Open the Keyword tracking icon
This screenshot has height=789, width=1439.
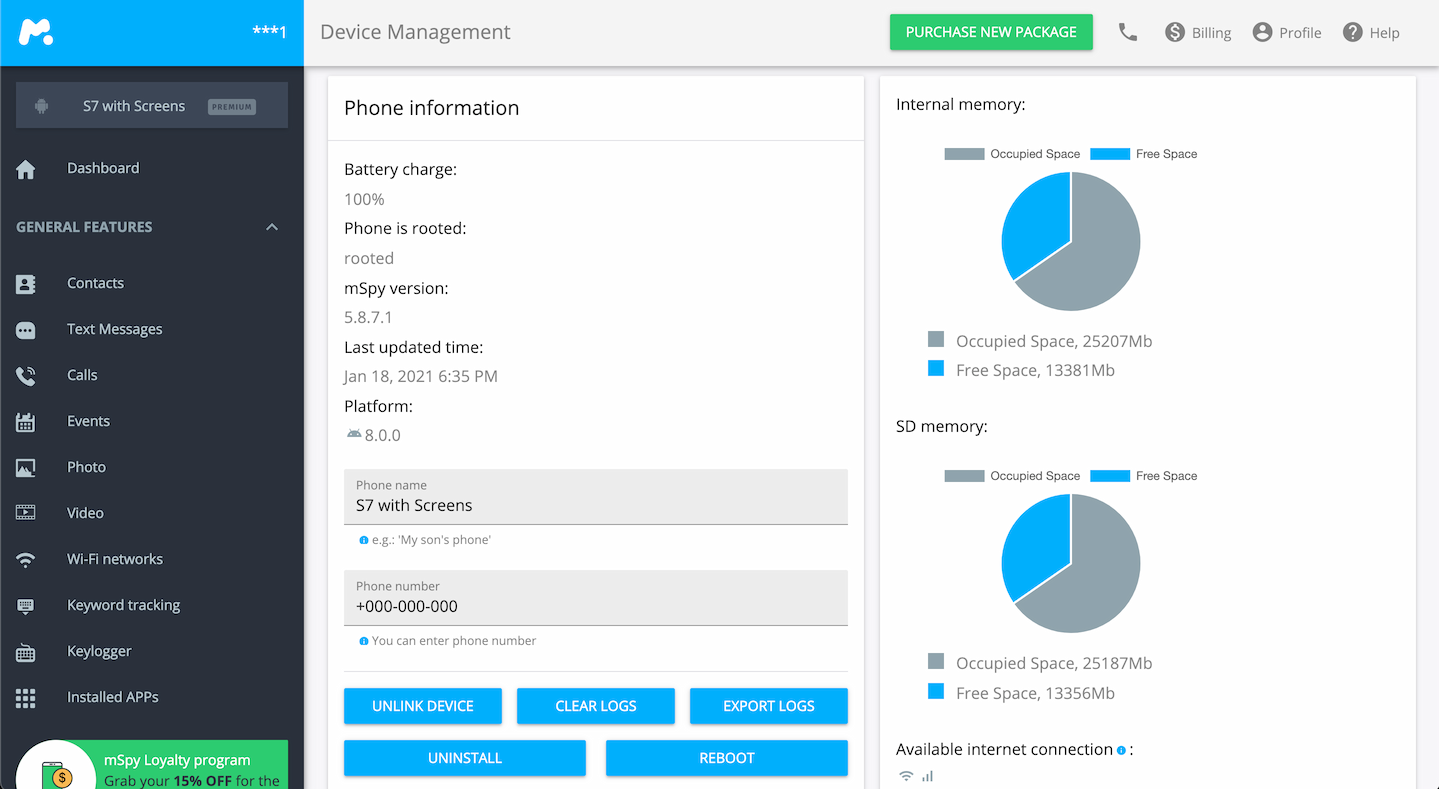26,606
